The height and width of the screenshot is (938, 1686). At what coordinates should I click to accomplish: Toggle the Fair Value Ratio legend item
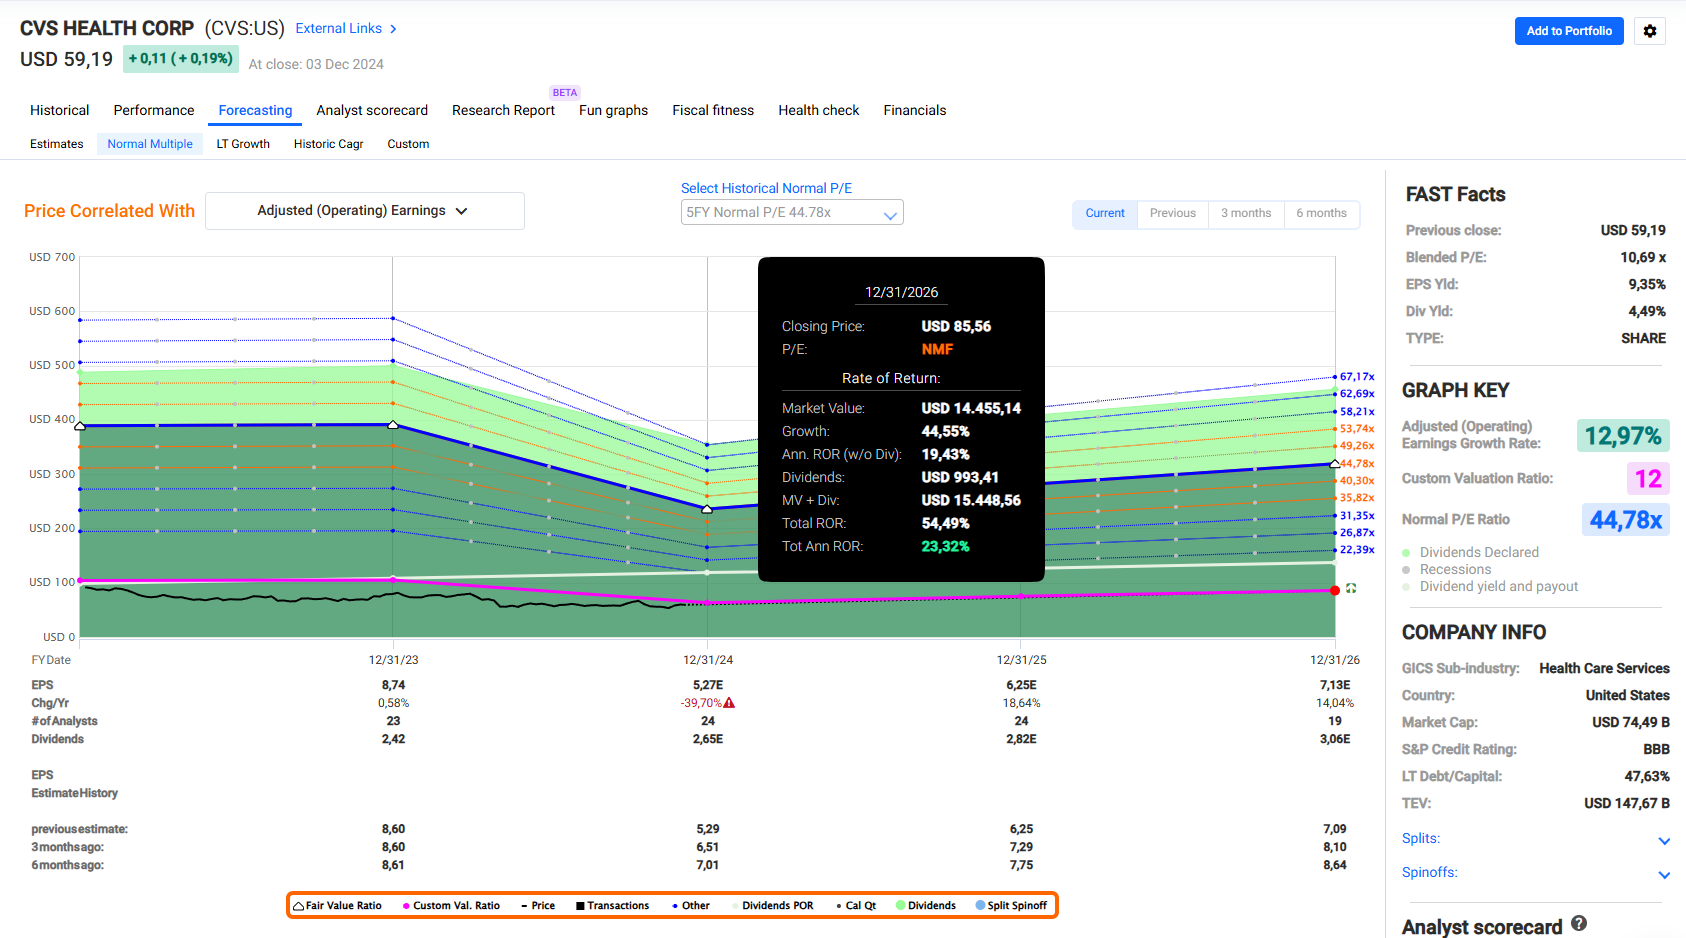pyautogui.click(x=337, y=906)
